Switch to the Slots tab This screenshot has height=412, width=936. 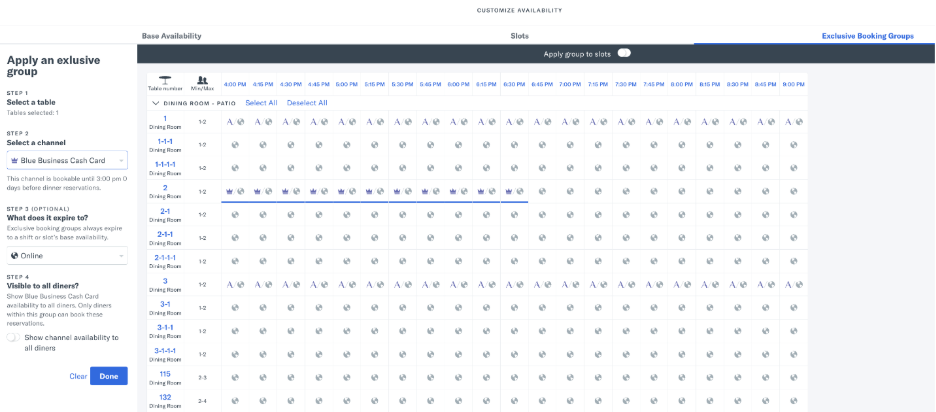pyautogui.click(x=519, y=36)
